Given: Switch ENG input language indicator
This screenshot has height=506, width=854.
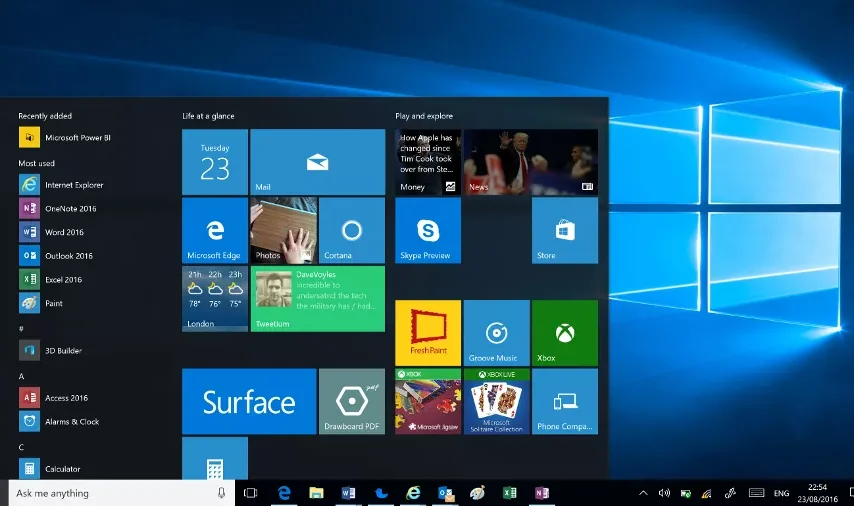Looking at the screenshot, I should [x=782, y=493].
